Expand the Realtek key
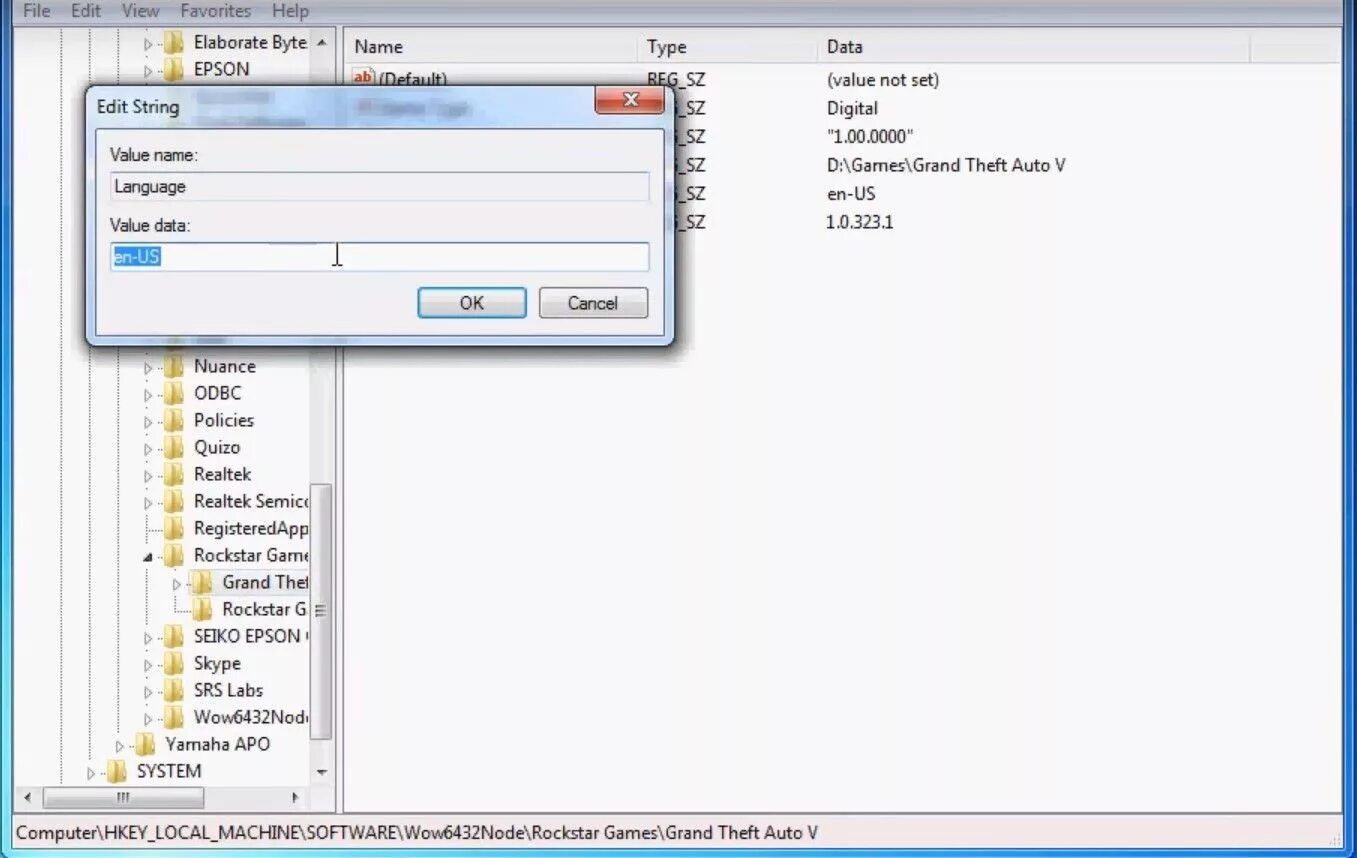The image size is (1357, 858). (x=148, y=475)
